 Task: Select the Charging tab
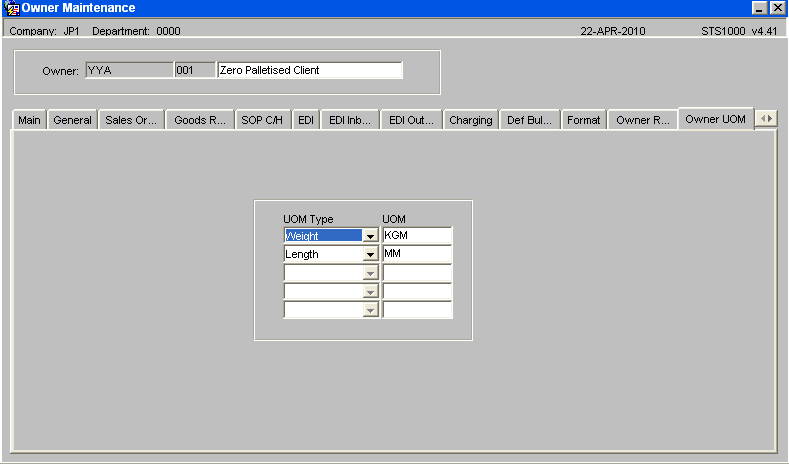470,120
